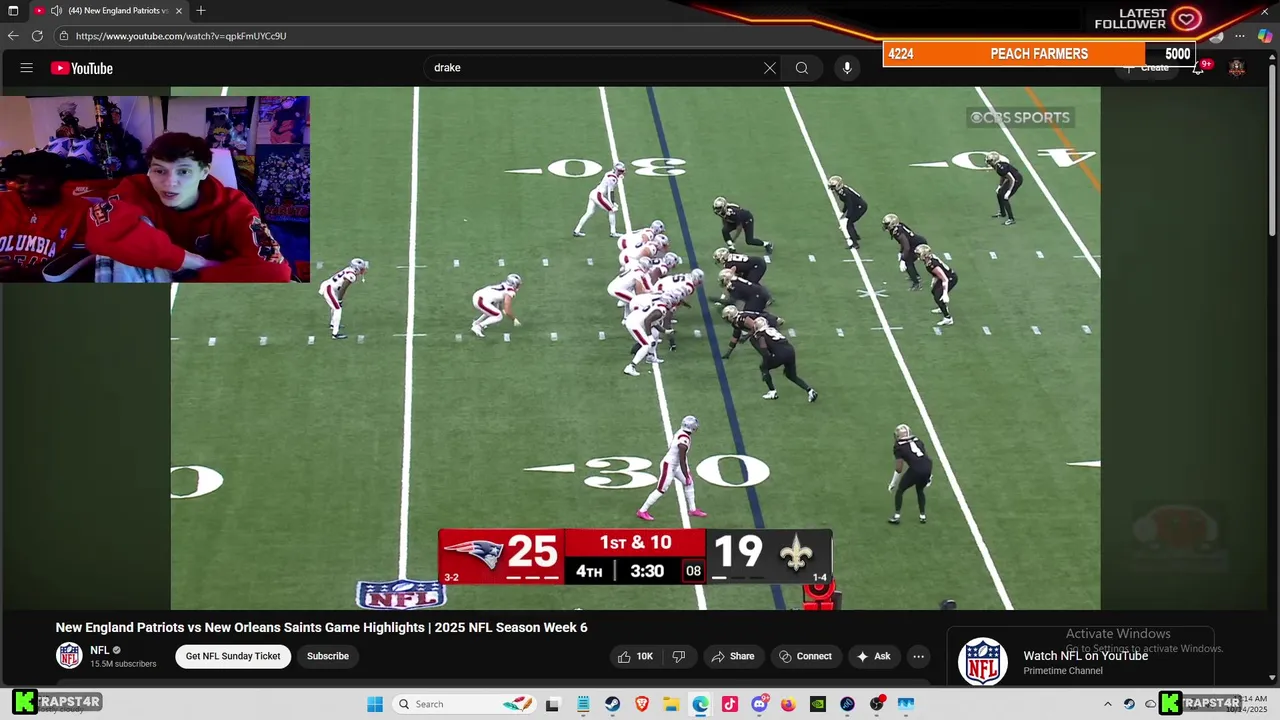
Task: Open Task View from the taskbar
Action: click(552, 704)
